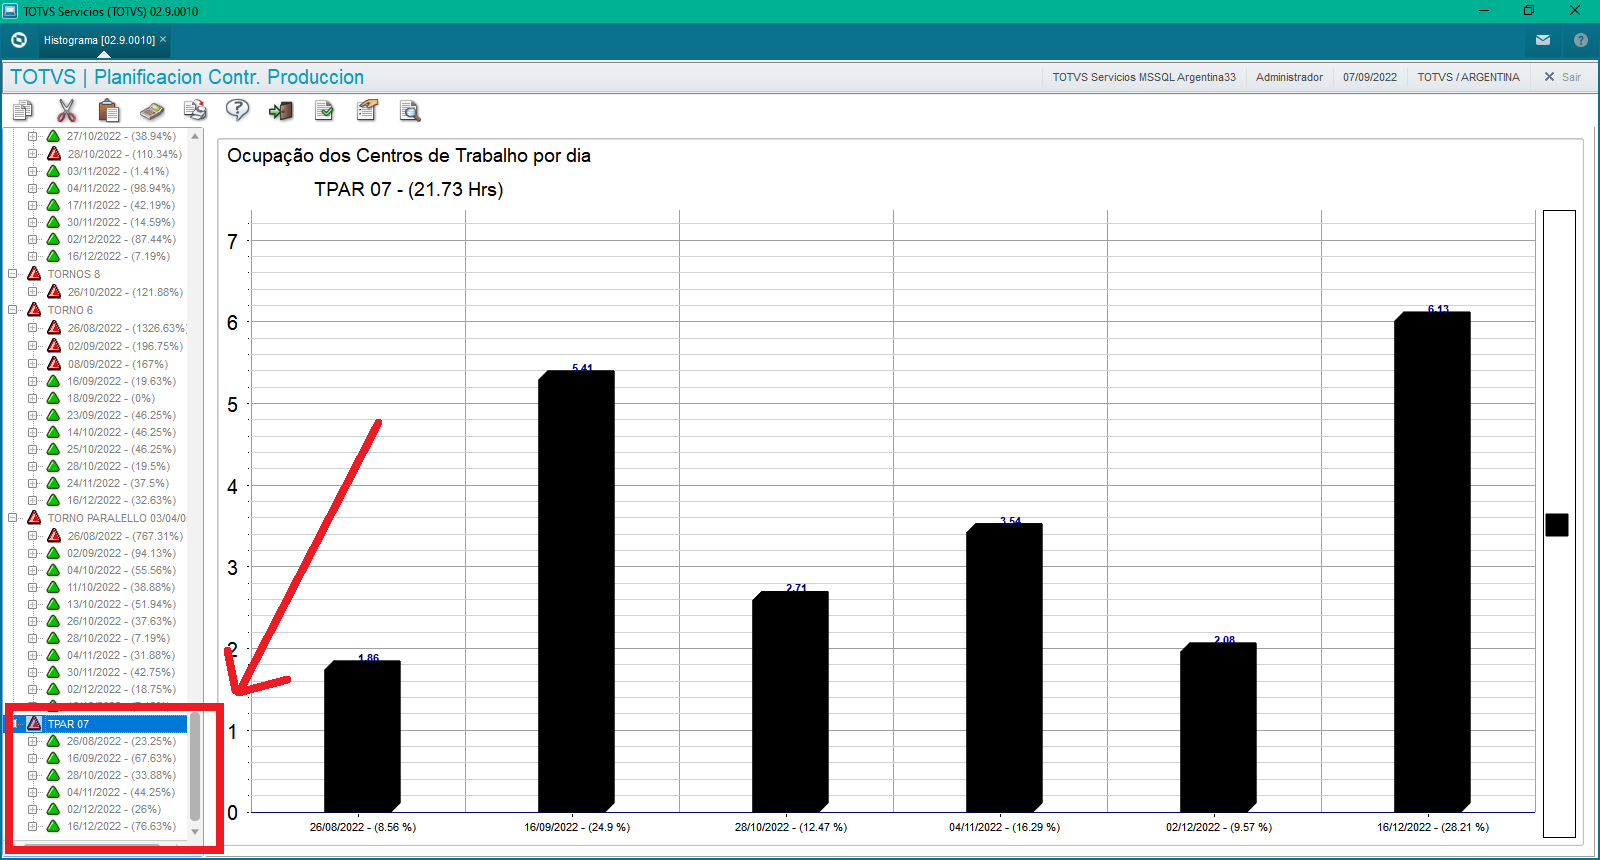
Task: Click the Sair exit button
Action: tap(1563, 77)
